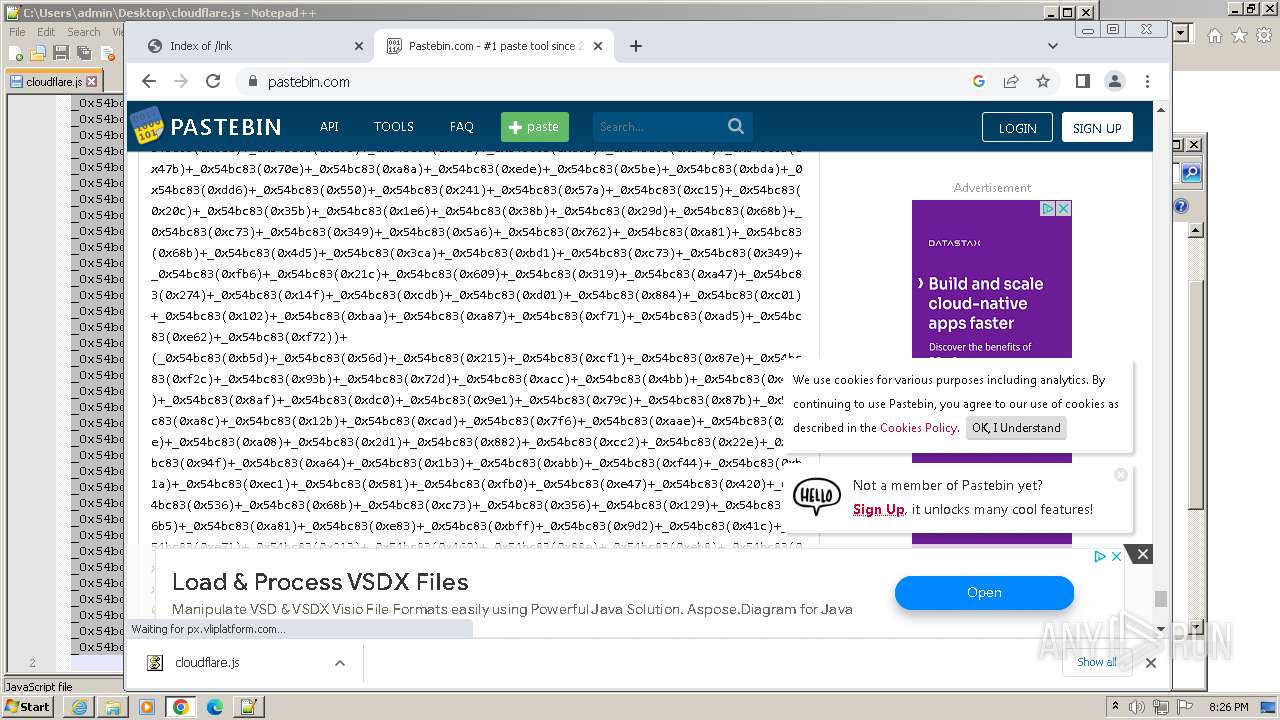Open Internet Explorer from taskbar
This screenshot has width=1280, height=720.
79,707
